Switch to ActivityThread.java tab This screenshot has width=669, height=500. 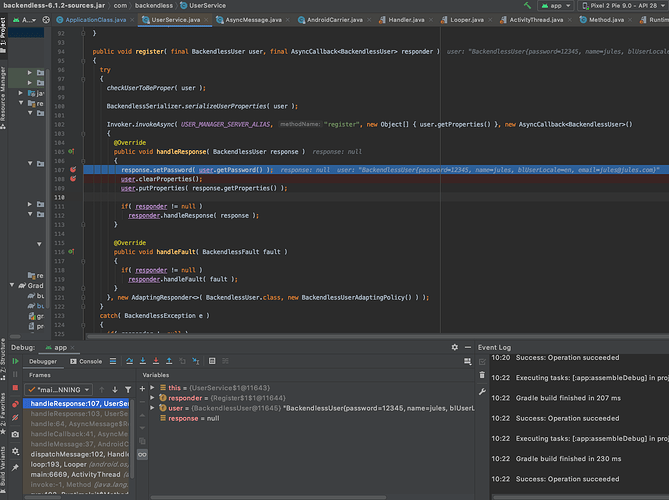point(536,20)
